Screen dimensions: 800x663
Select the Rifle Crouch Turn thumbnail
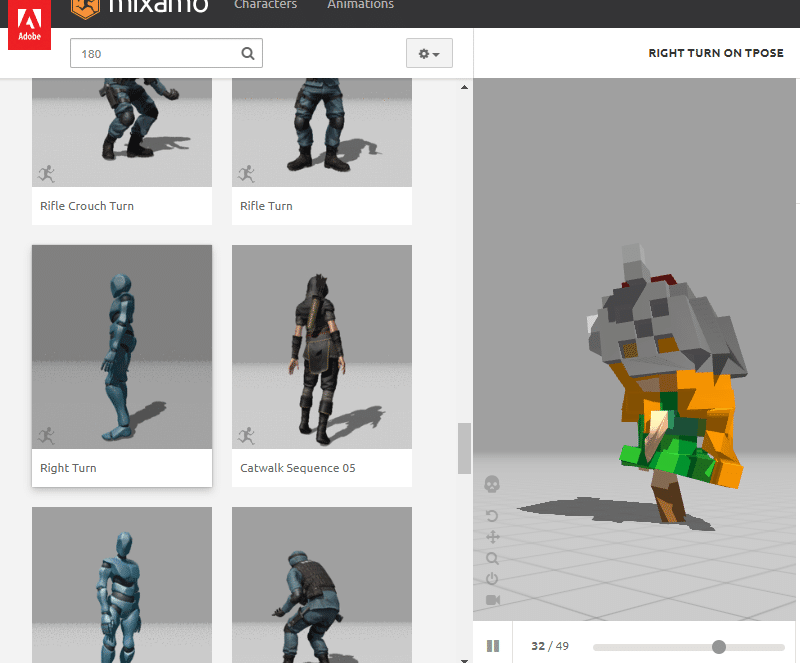(122, 132)
